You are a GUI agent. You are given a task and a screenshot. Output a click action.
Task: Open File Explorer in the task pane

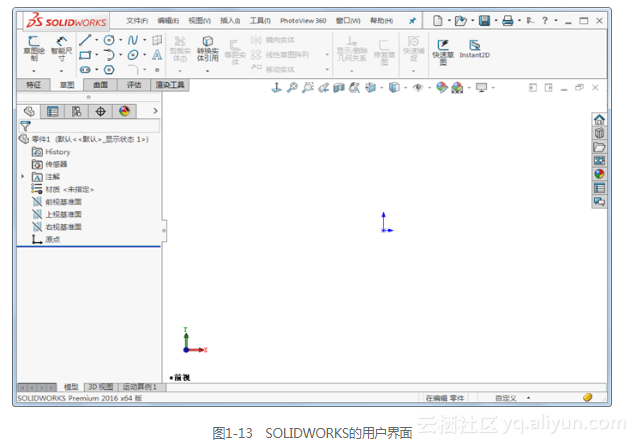599,147
